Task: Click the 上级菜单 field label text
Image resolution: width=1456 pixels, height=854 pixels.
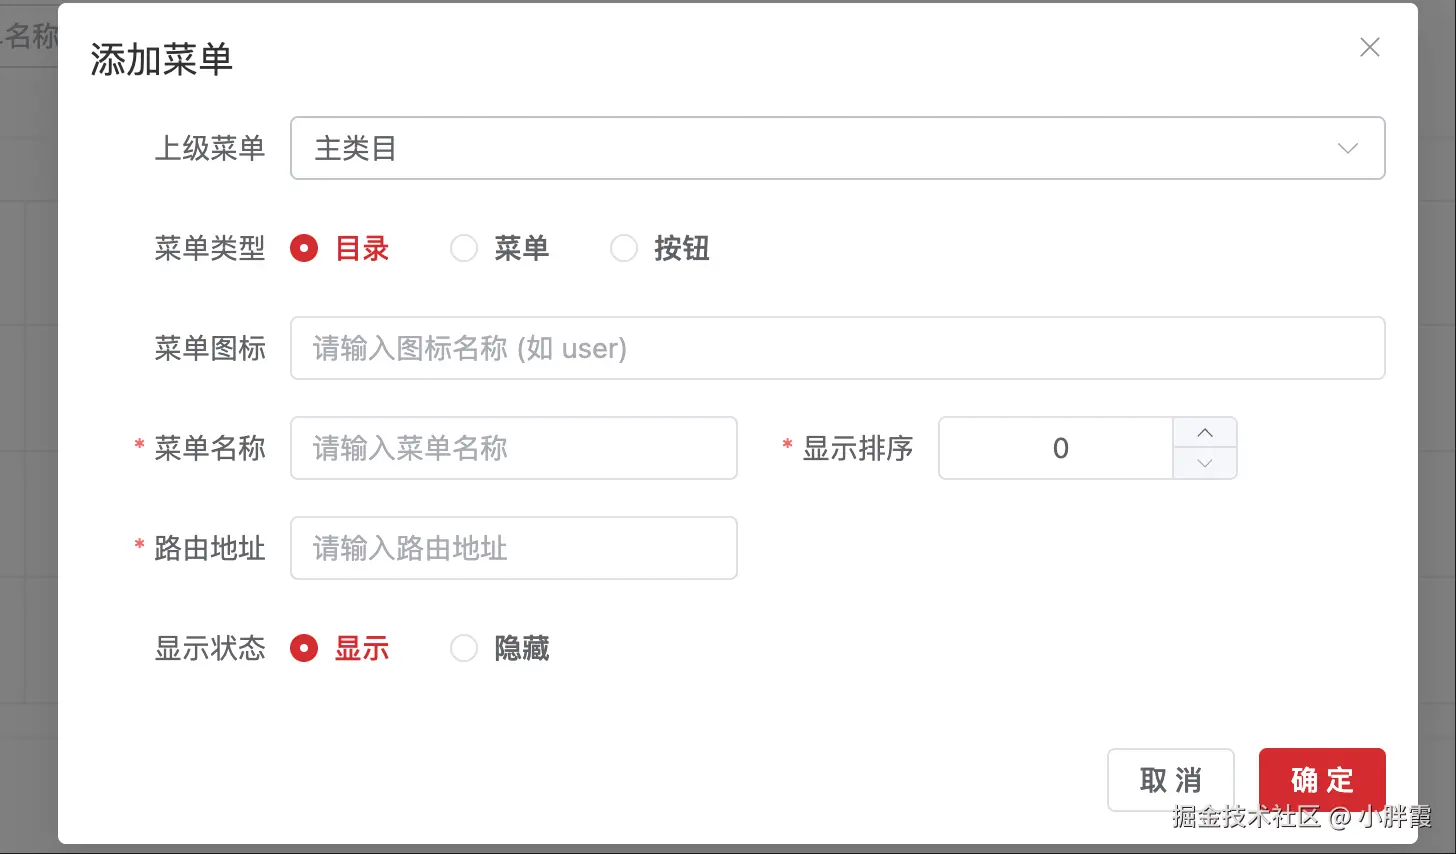Action: coord(209,148)
